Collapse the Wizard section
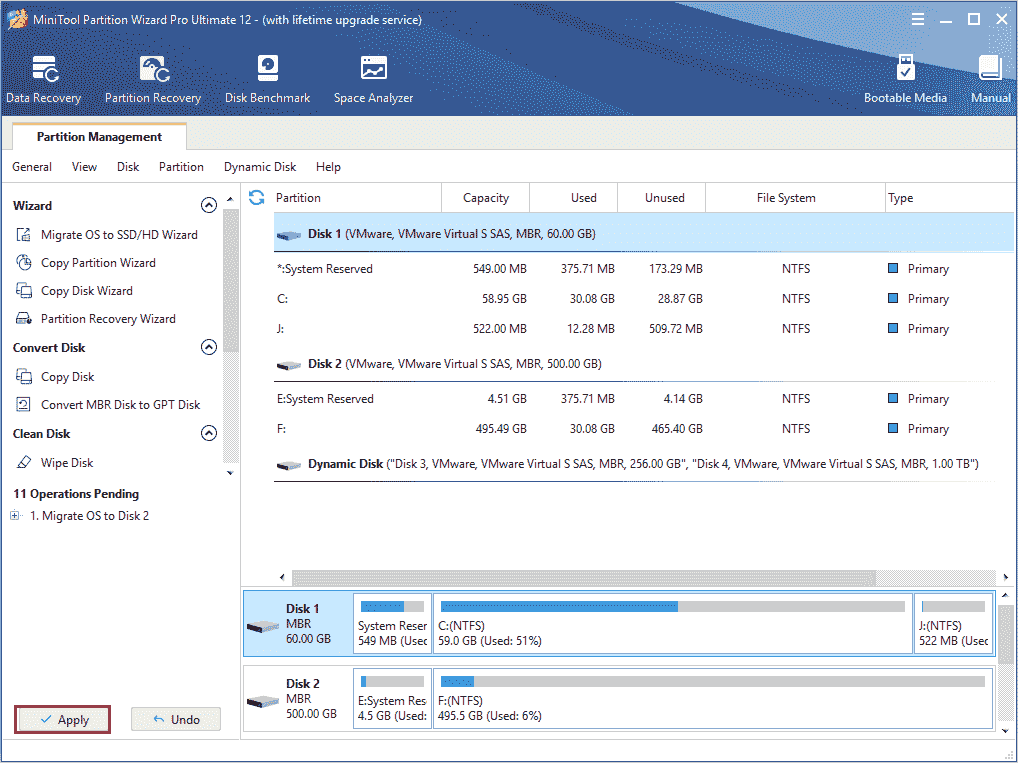Image resolution: width=1018 pixels, height=763 pixels. (x=209, y=205)
